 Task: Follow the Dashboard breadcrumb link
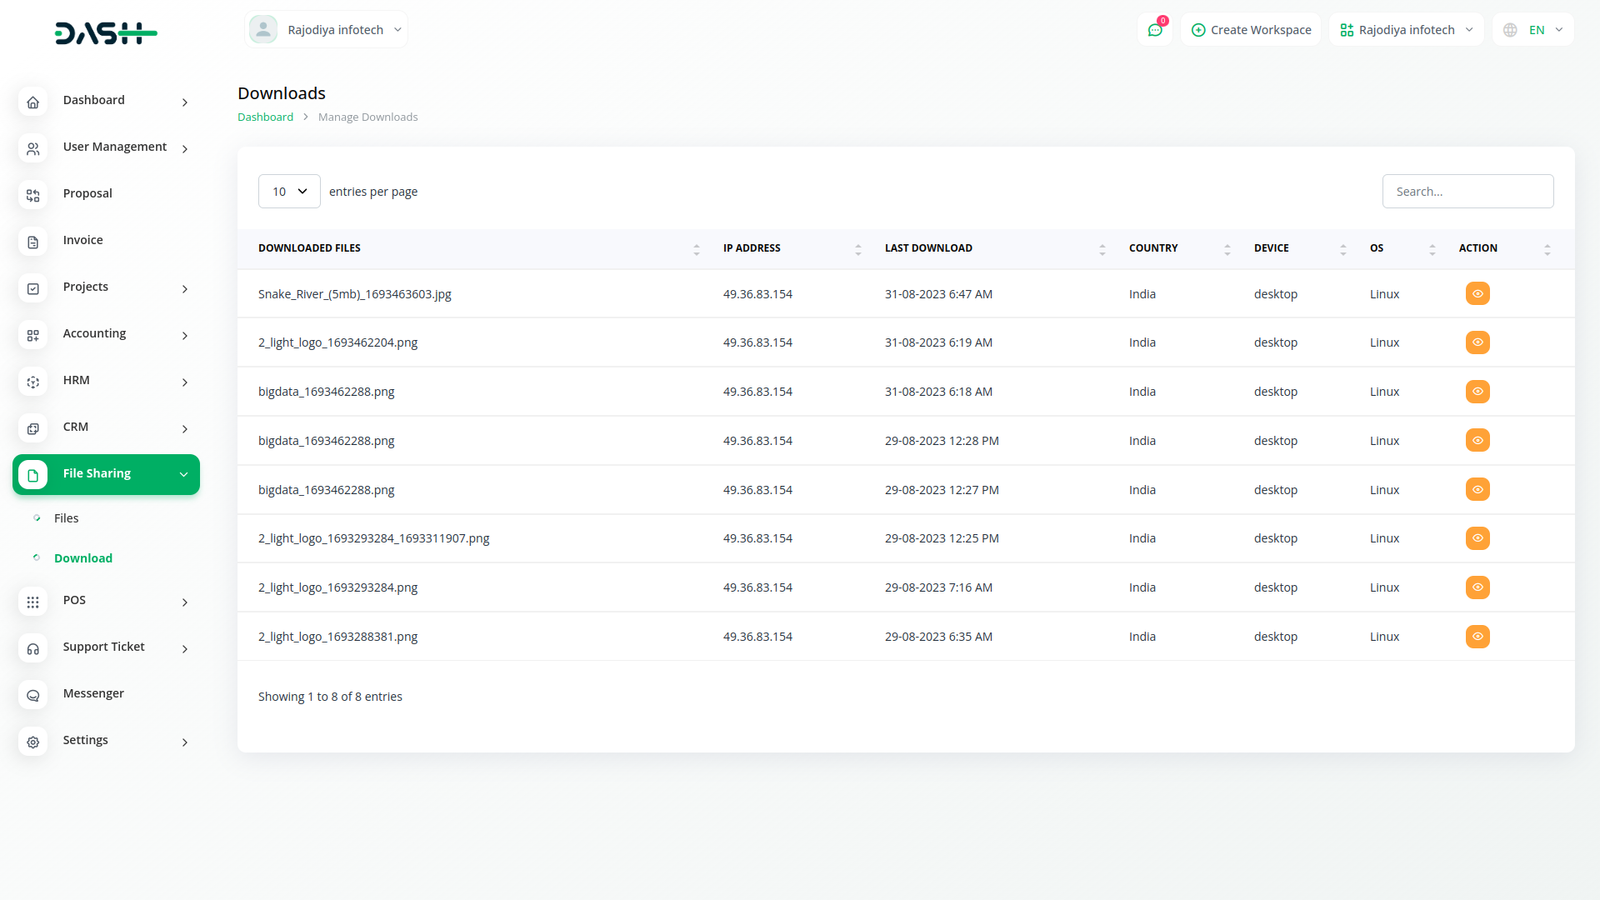point(265,117)
